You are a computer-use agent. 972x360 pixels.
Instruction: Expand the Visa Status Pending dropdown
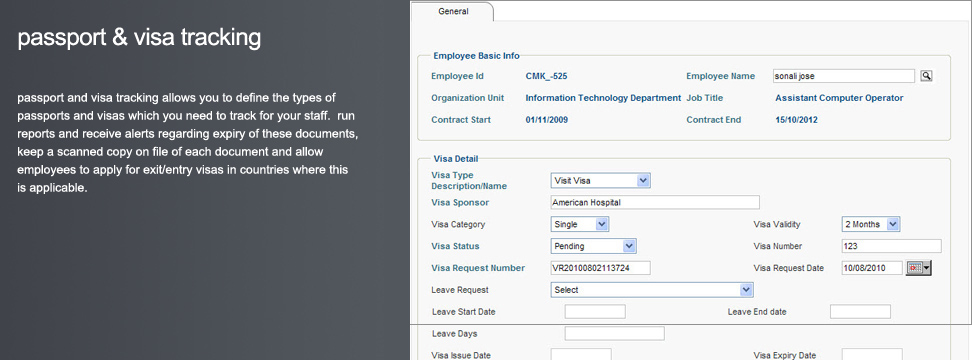593,246
